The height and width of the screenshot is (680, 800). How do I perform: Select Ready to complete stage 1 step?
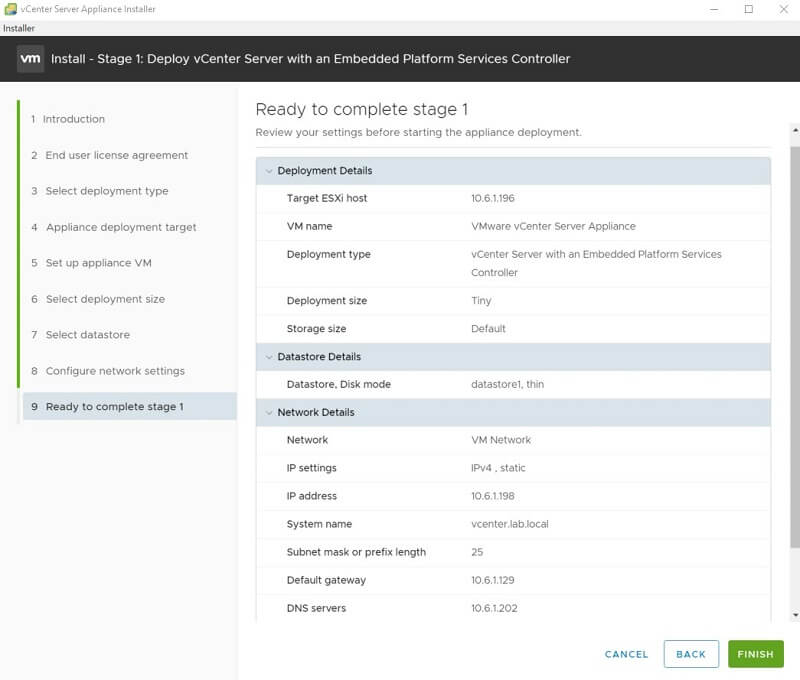(x=114, y=407)
